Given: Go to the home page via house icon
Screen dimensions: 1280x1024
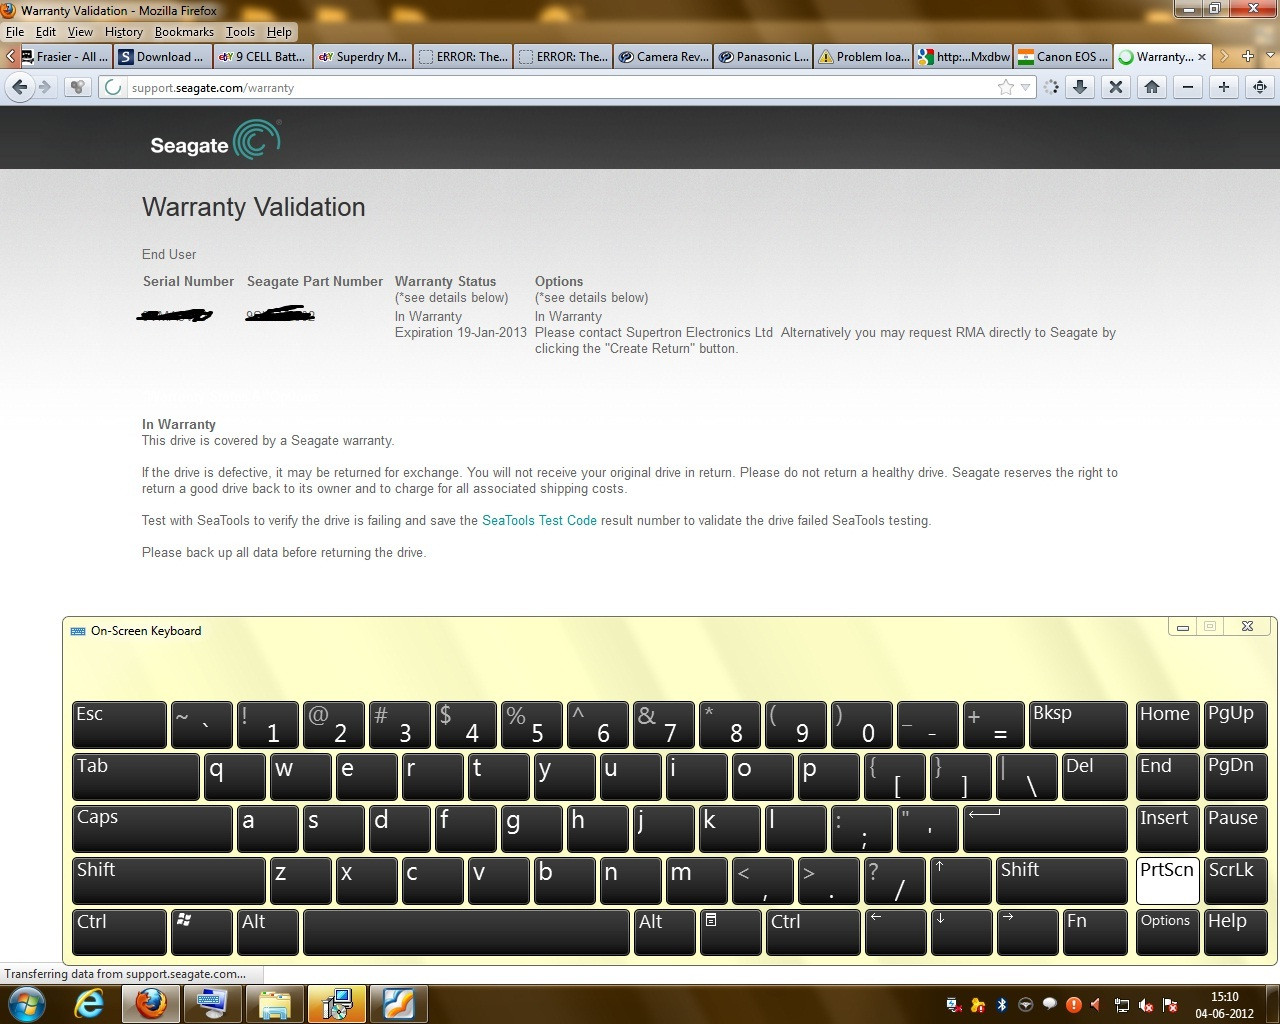Looking at the screenshot, I should (1152, 87).
